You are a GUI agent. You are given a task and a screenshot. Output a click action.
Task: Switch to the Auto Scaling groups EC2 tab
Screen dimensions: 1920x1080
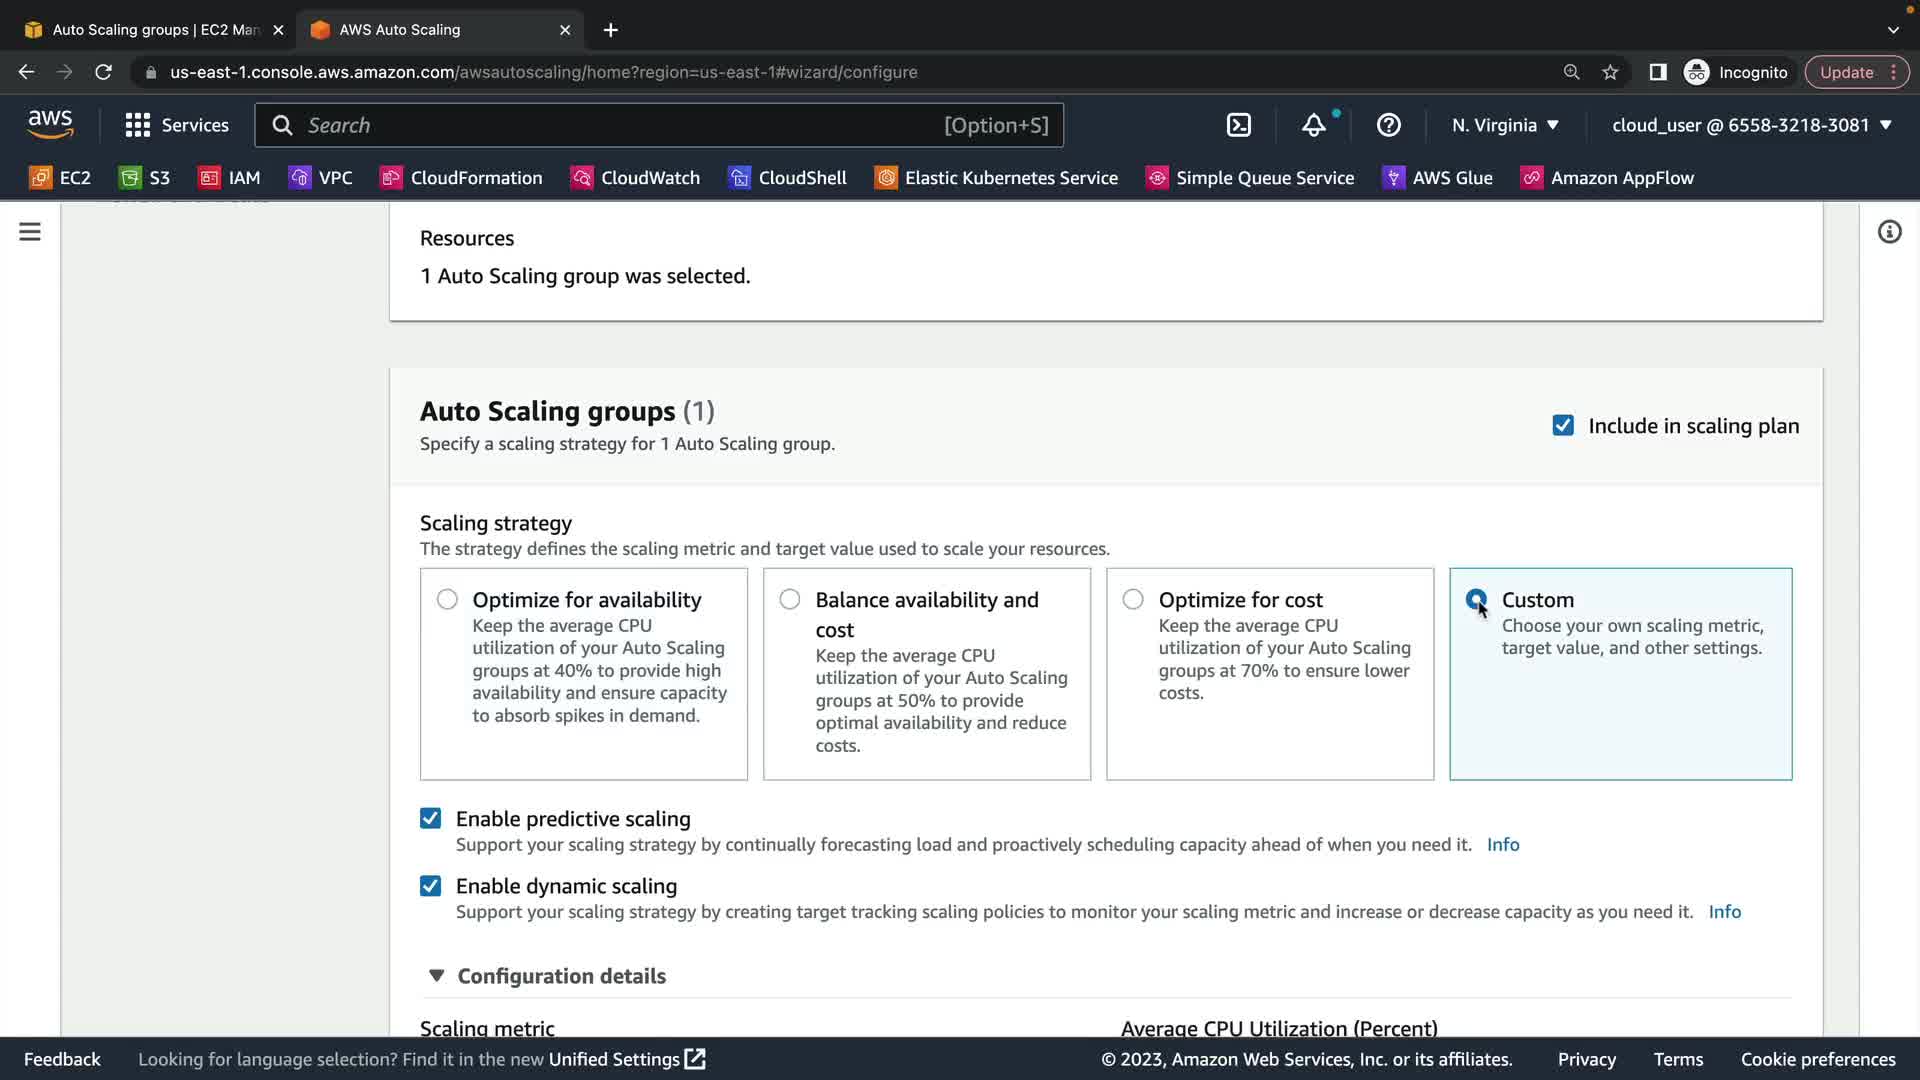tap(155, 30)
